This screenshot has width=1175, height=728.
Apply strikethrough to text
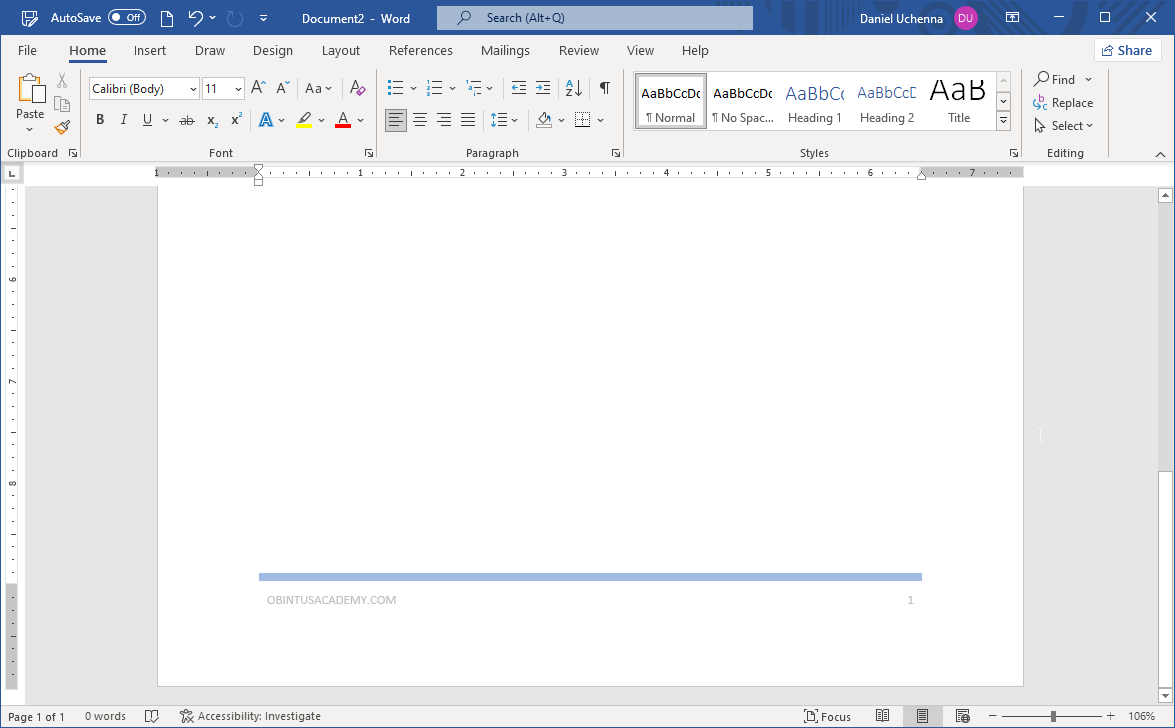[186, 119]
